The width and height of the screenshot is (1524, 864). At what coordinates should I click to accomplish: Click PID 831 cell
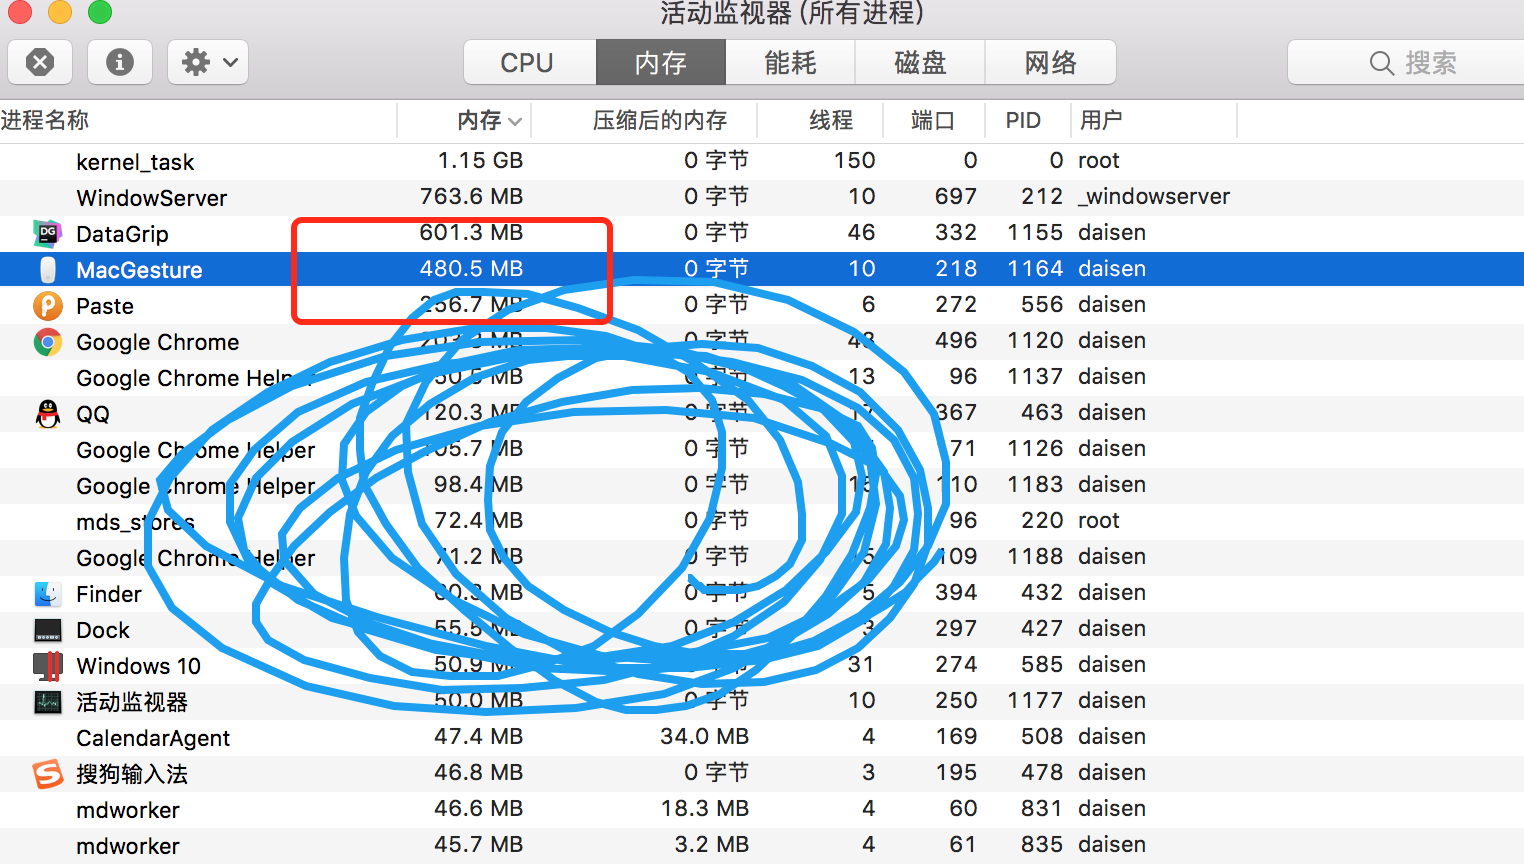(1041, 808)
